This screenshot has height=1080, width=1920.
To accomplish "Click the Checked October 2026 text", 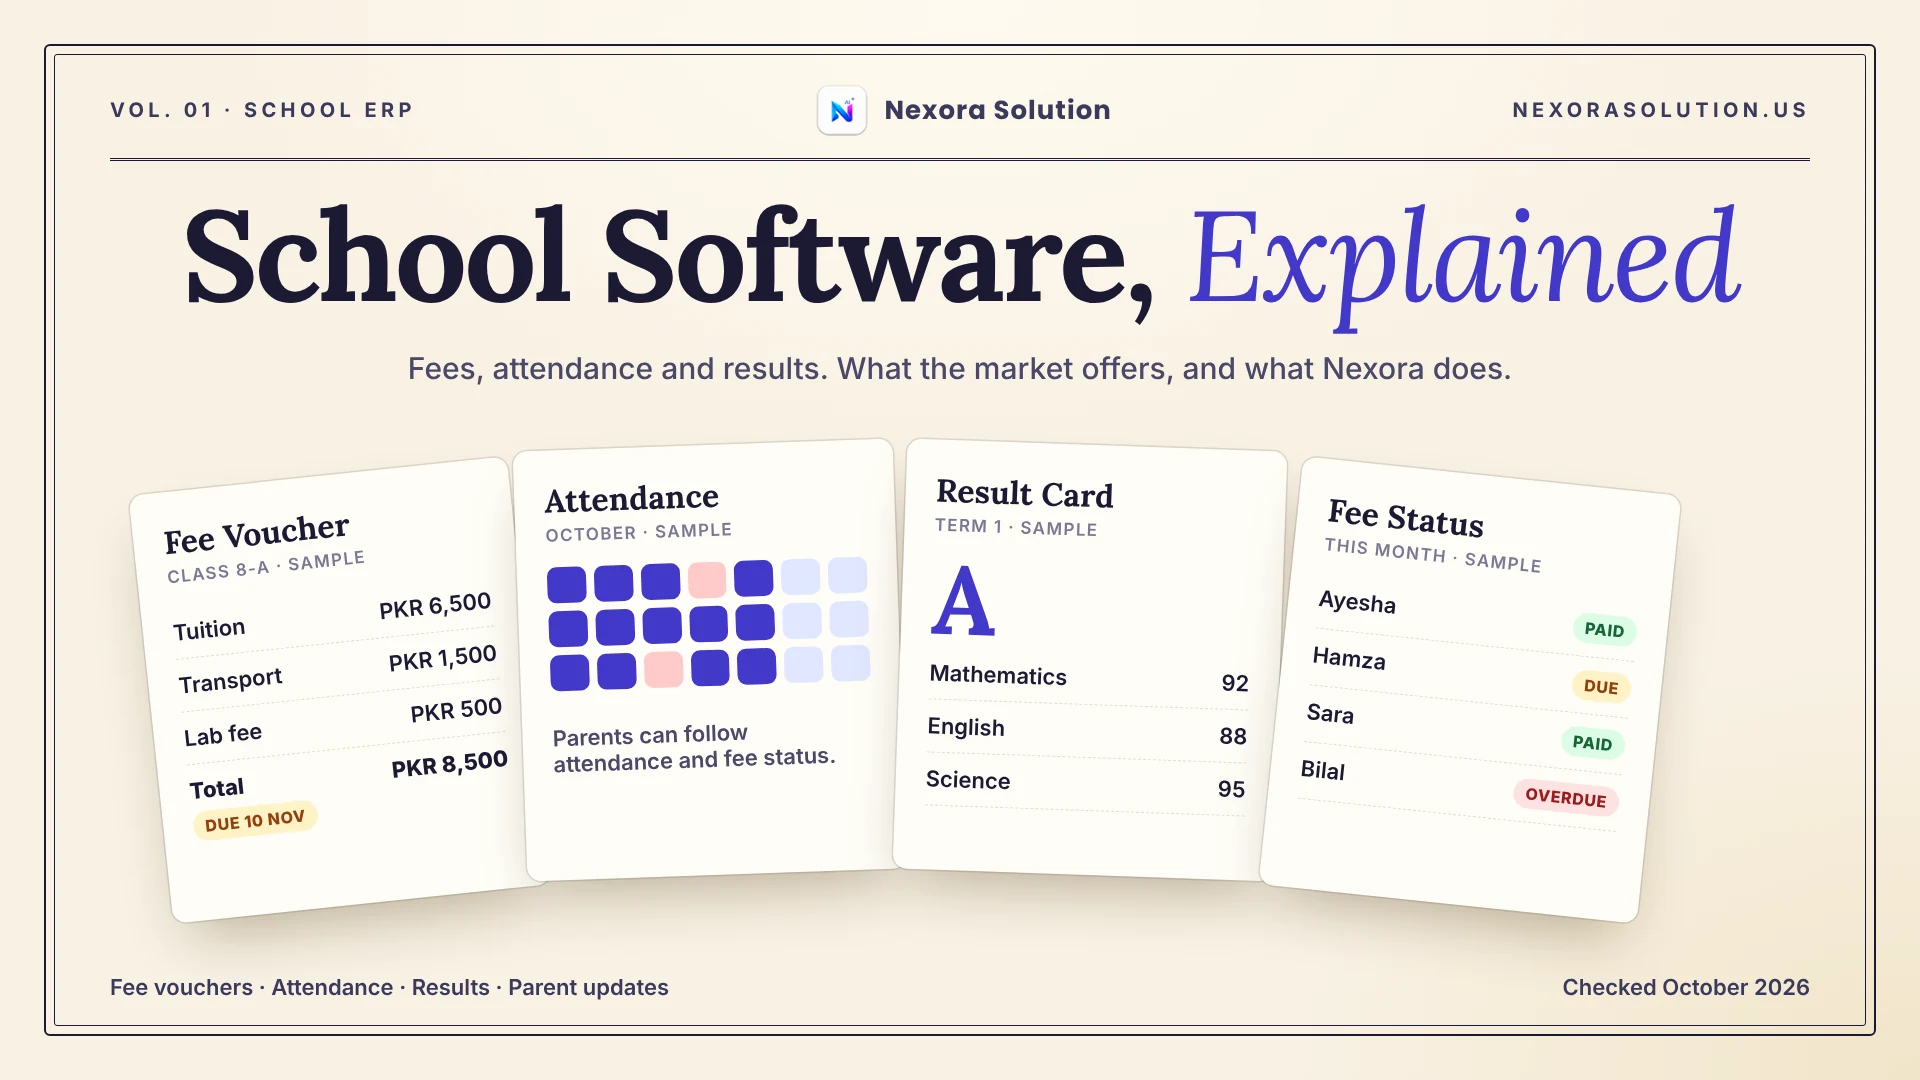I will click(1686, 987).
